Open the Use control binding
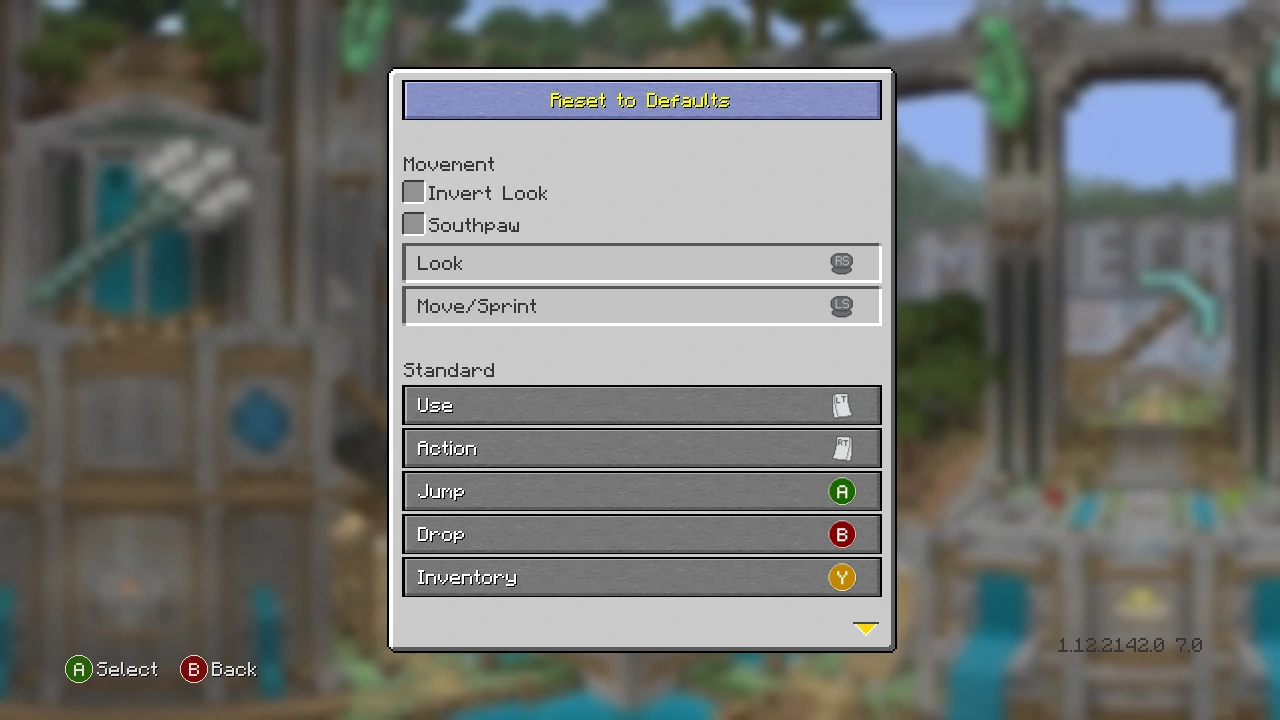Screen dimensions: 1280x720 click(642, 405)
